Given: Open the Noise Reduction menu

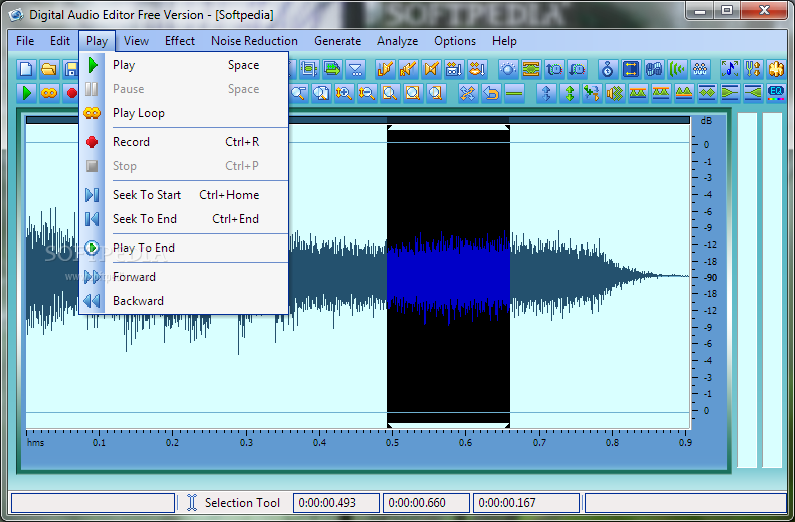Looking at the screenshot, I should point(254,41).
